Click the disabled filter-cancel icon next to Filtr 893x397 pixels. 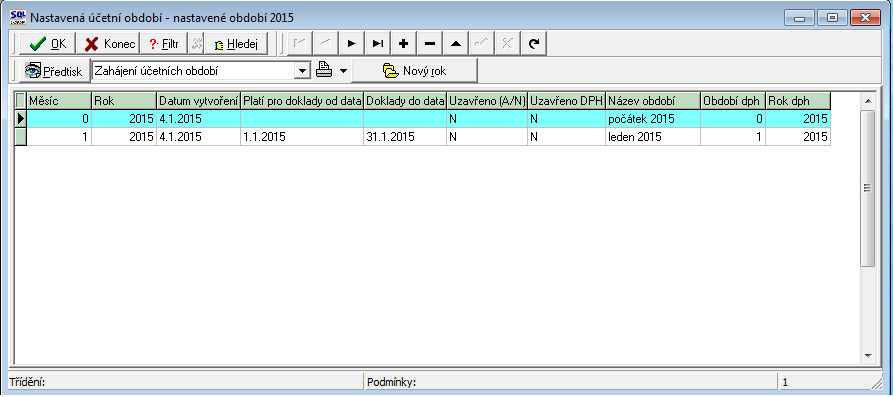pos(196,44)
